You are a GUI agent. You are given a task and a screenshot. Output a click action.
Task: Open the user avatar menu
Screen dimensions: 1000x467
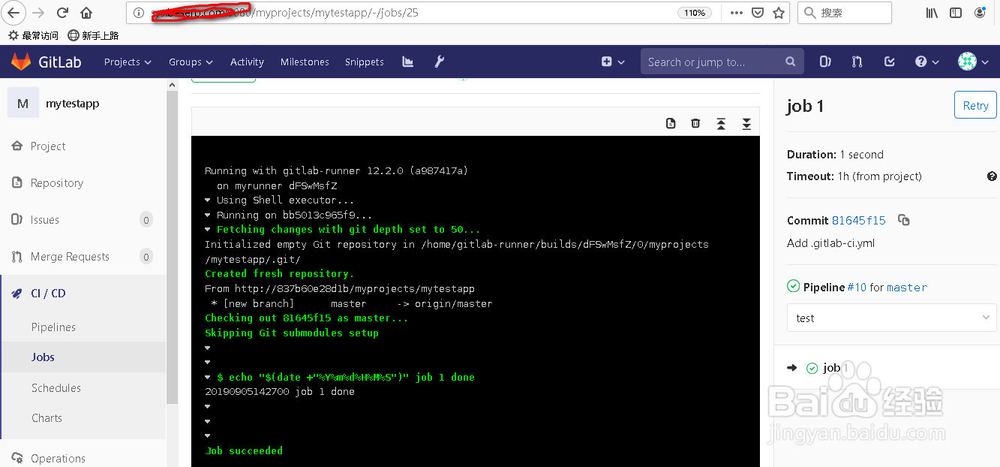(x=973, y=61)
